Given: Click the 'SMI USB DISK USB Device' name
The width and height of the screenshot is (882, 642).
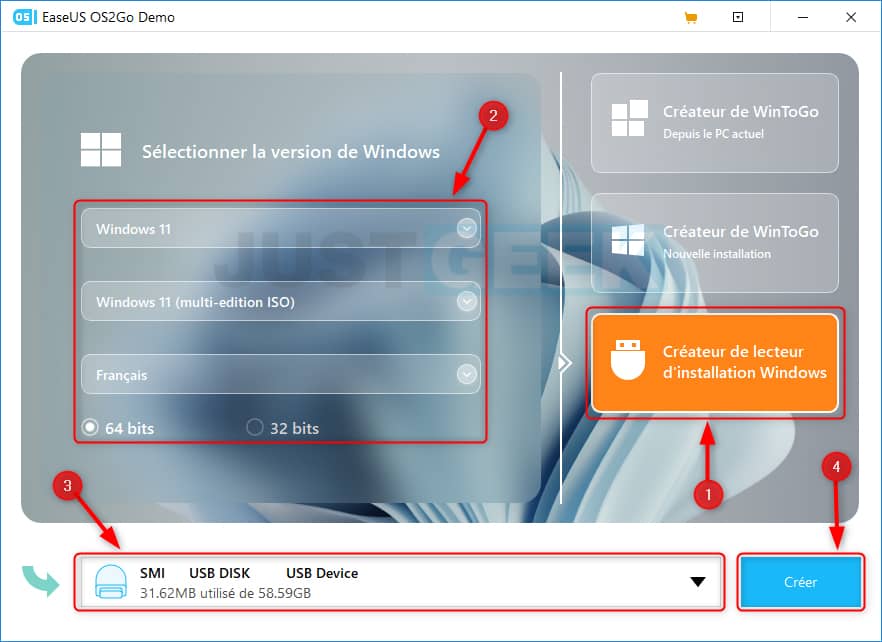Looking at the screenshot, I should tap(249, 573).
